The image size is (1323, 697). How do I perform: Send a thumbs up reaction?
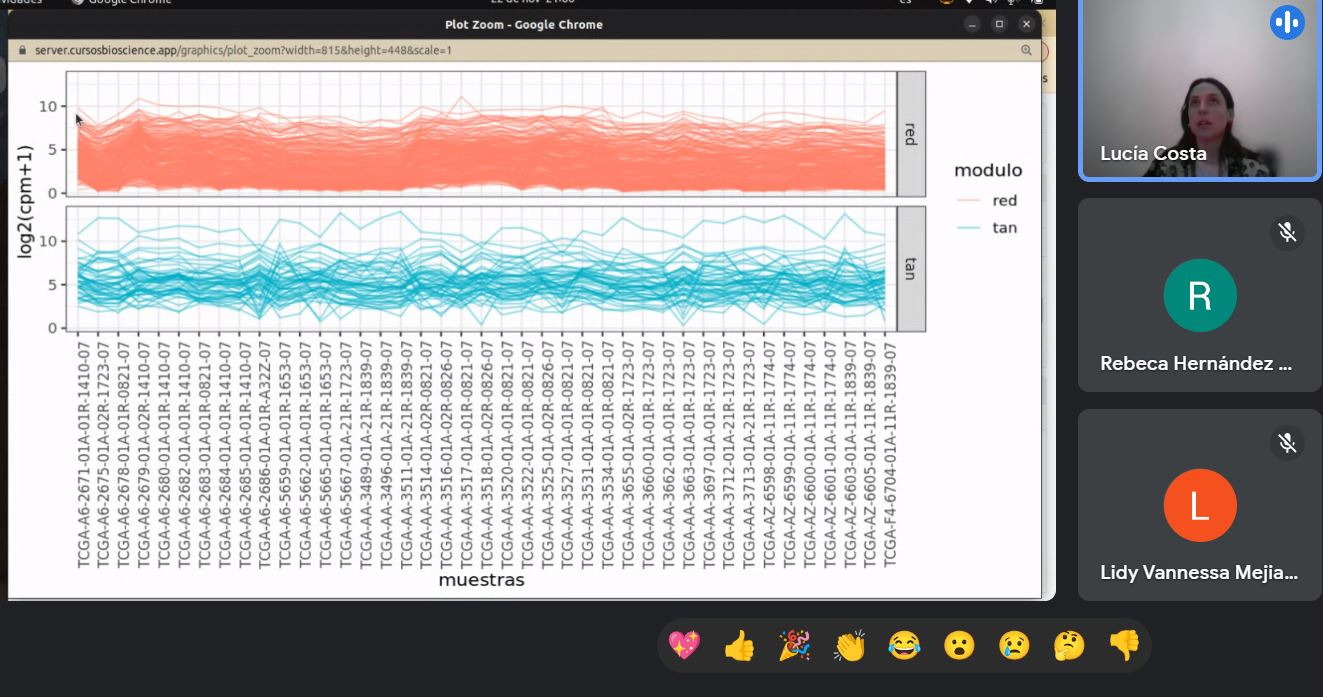coord(740,646)
